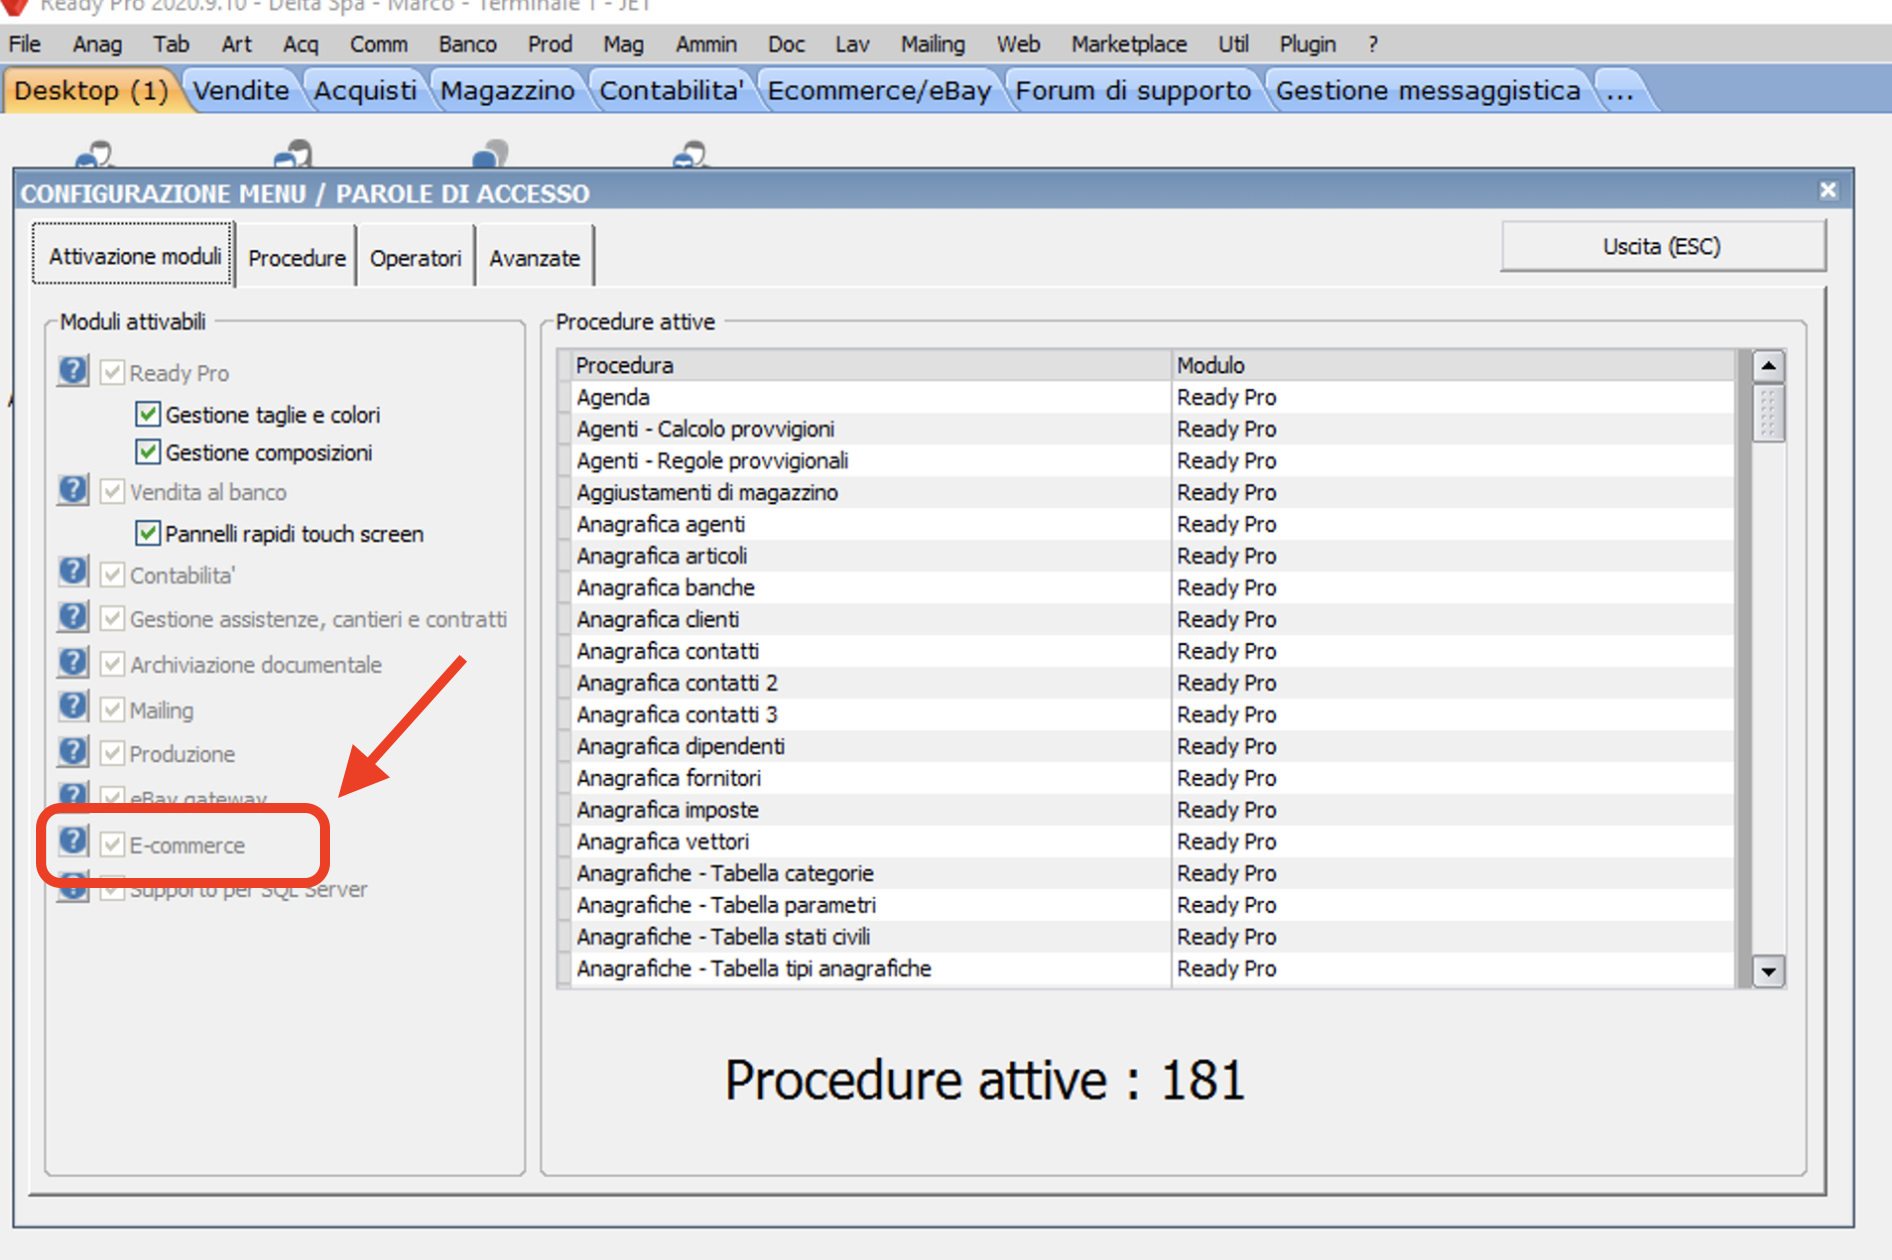Open the Ecommerce/eBay tab
1892x1260 pixels.
(x=879, y=91)
